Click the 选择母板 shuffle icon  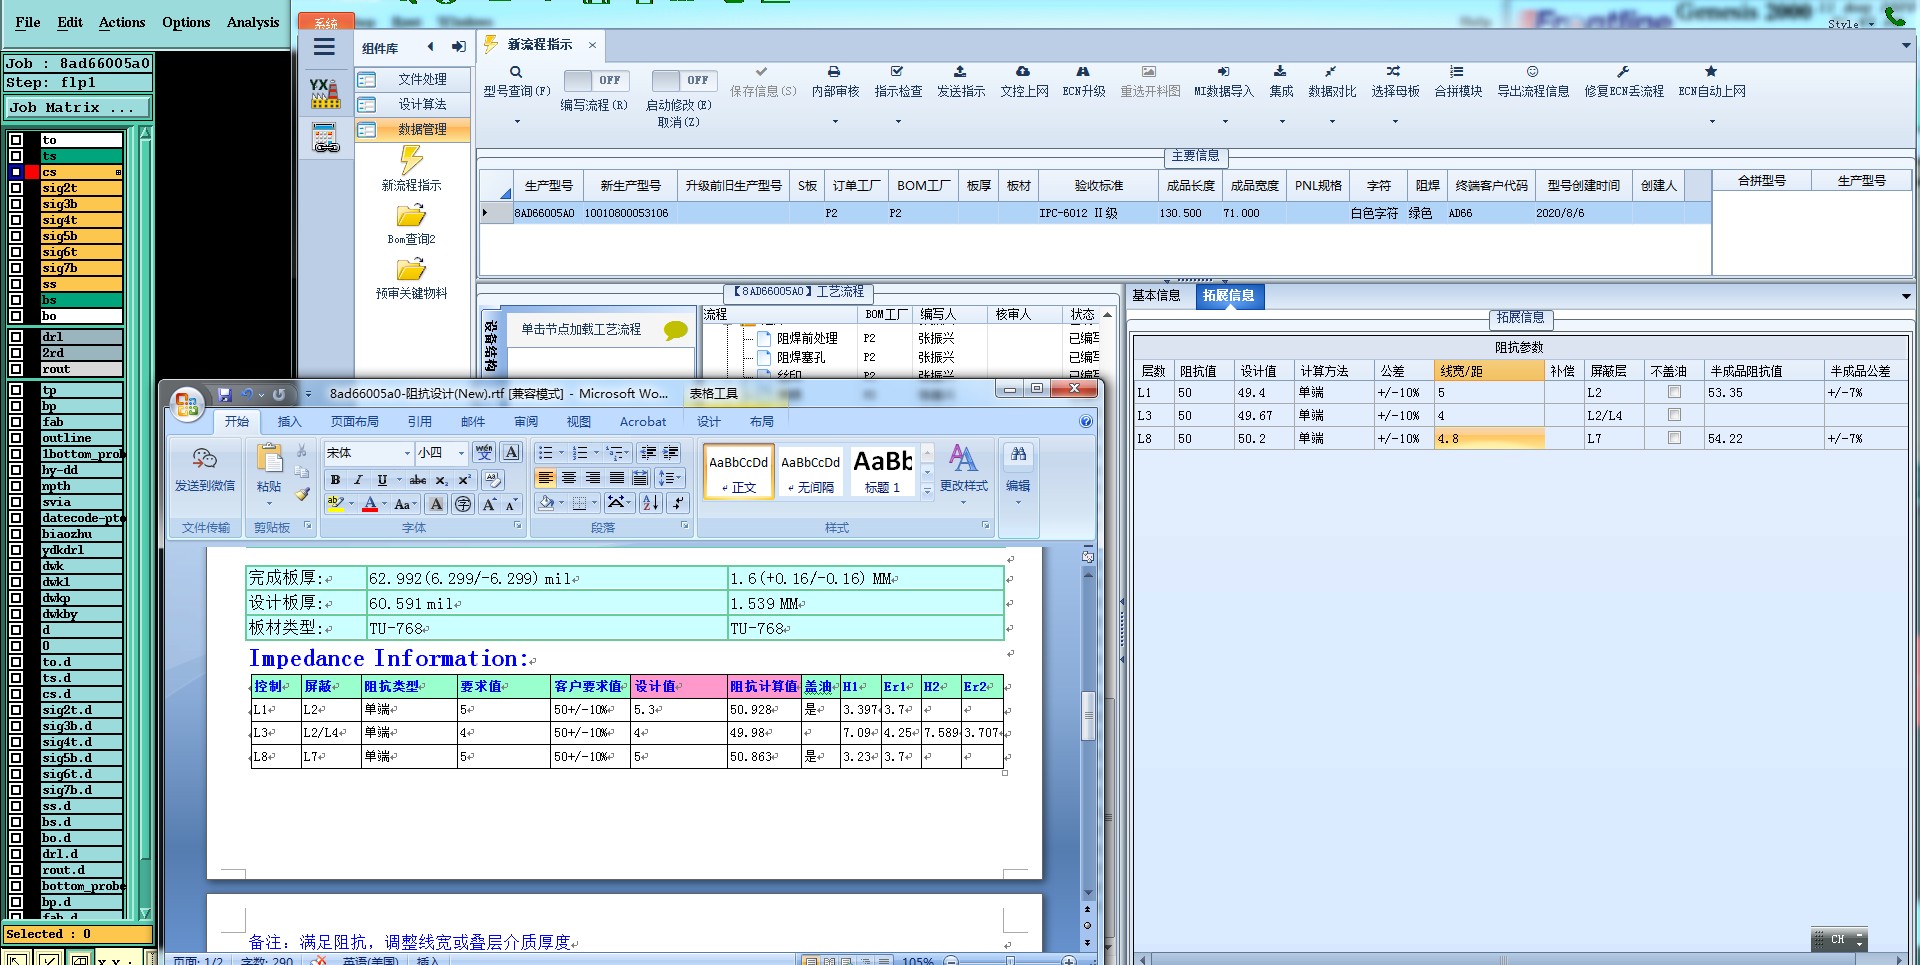point(1394,72)
